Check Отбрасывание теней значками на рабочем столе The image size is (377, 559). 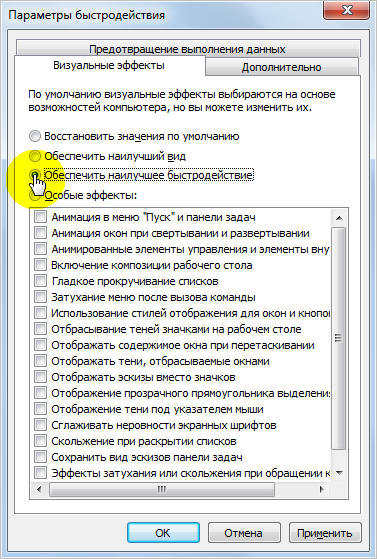(x=40, y=329)
